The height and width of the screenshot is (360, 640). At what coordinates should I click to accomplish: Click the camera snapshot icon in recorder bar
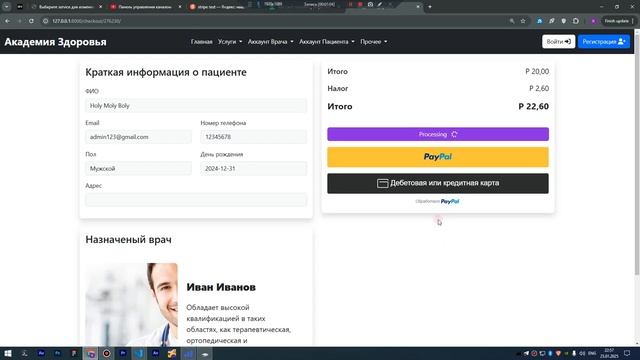pyautogui.click(x=370, y=4)
